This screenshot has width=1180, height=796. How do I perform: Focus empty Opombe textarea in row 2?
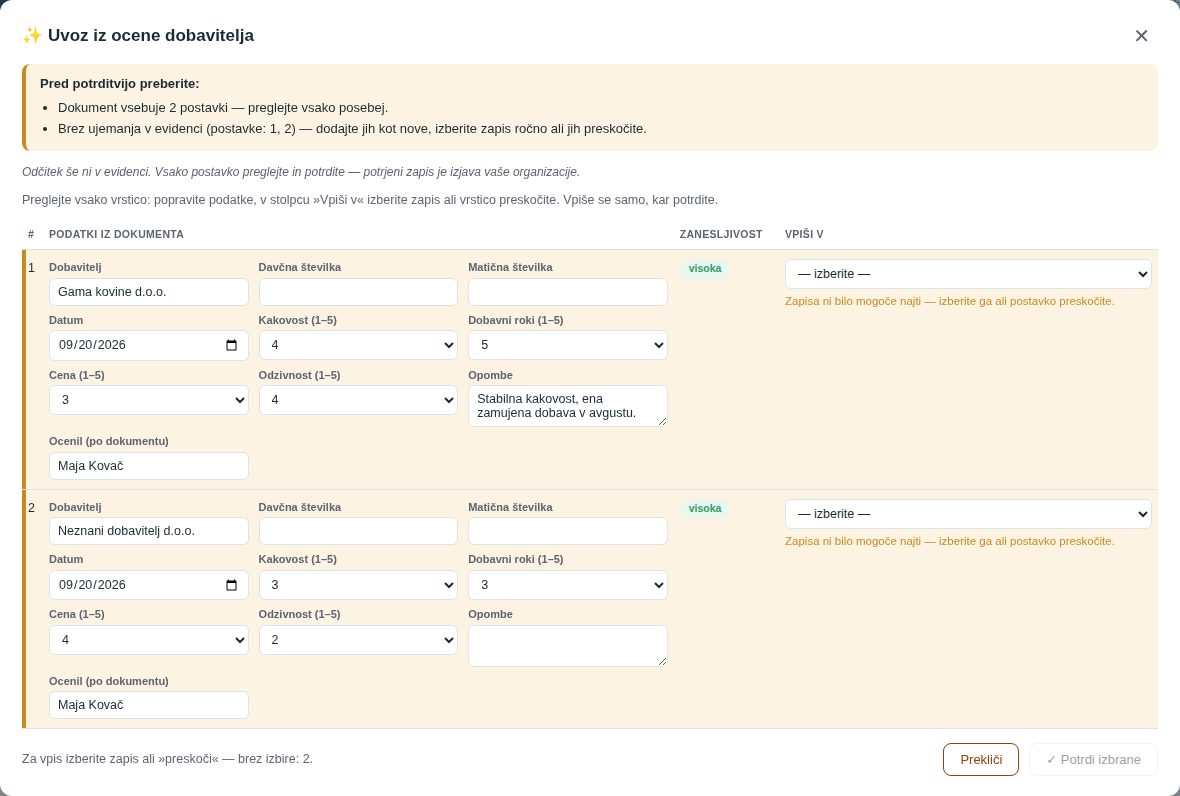click(567, 646)
